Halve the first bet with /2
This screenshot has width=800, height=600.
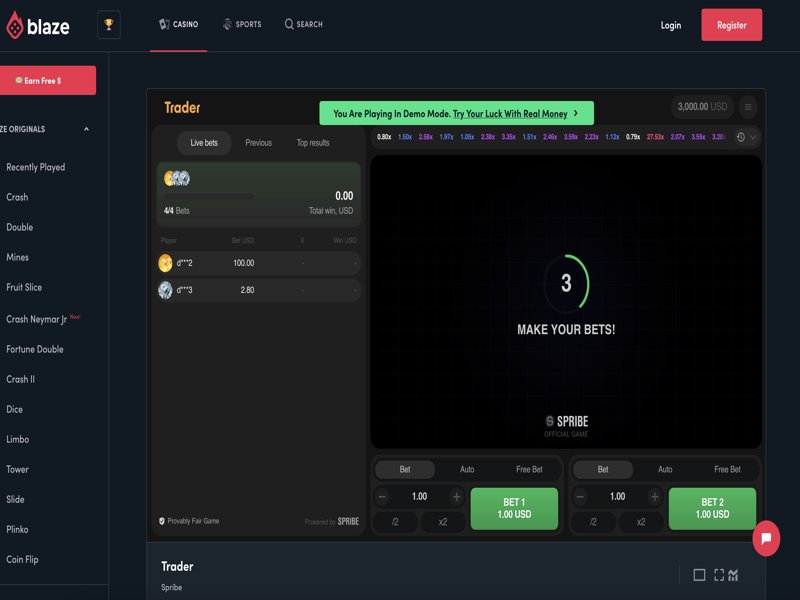(395, 522)
